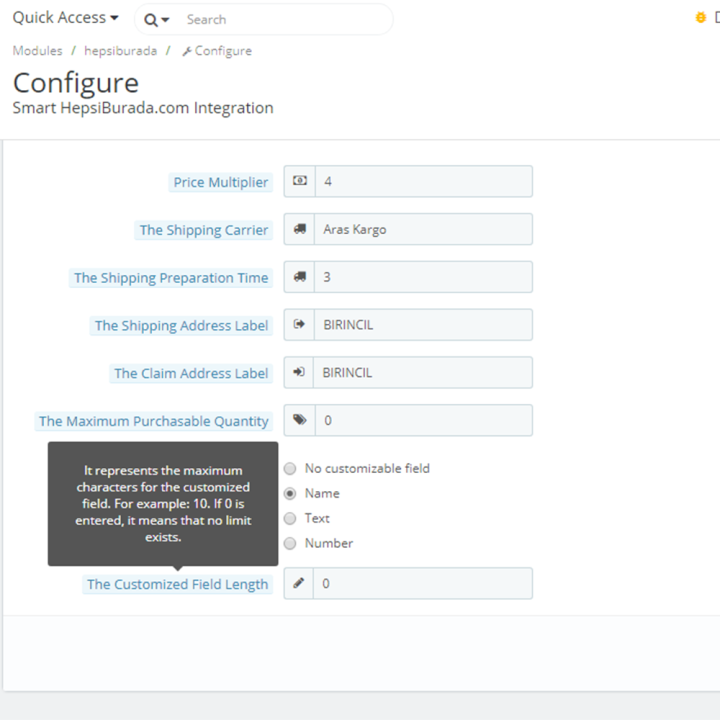720x720 pixels.
Task: Go to Modules breadcrumb link
Action: point(37,51)
